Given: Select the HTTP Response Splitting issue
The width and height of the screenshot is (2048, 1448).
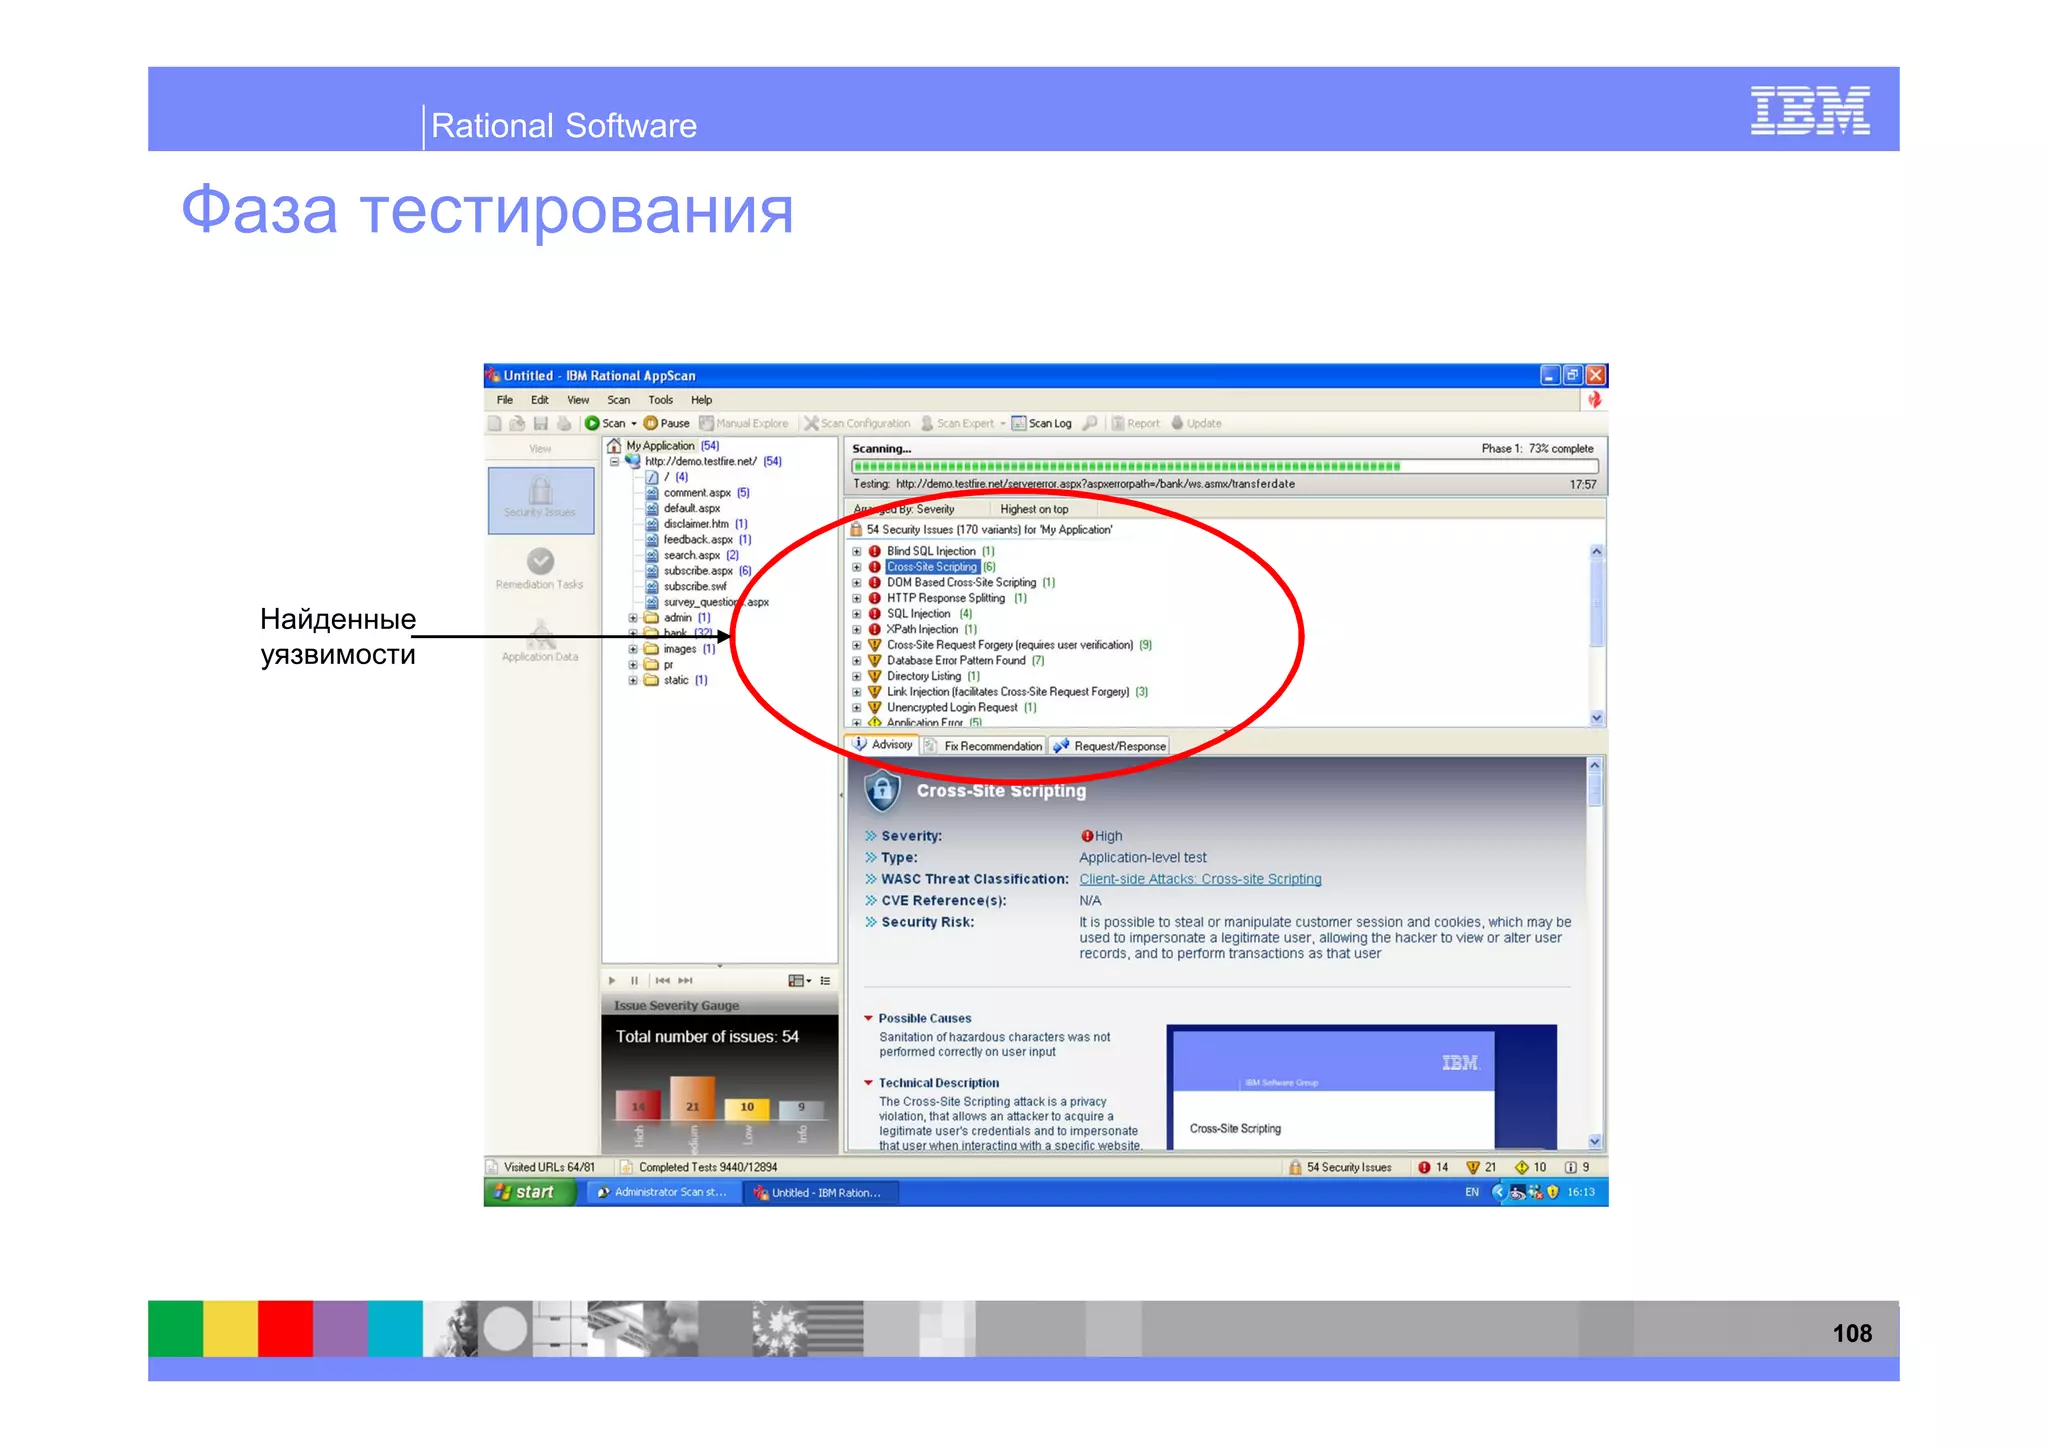Looking at the screenshot, I should pos(946,598).
